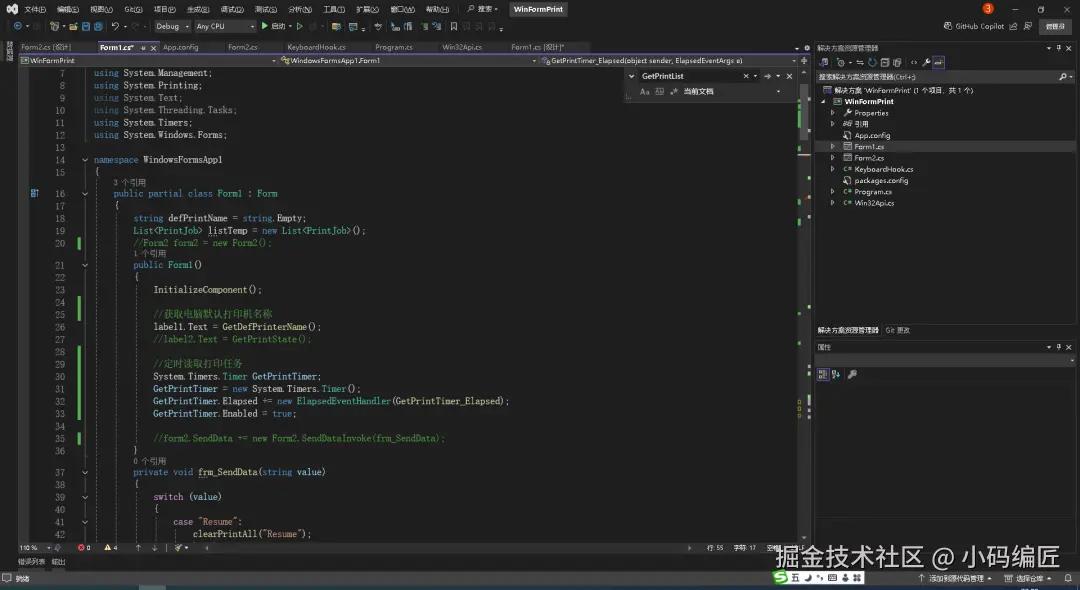Screen dimensions: 1080x590
Task: Click the Solution Explorer wrench properties icon
Action: pos(926,62)
